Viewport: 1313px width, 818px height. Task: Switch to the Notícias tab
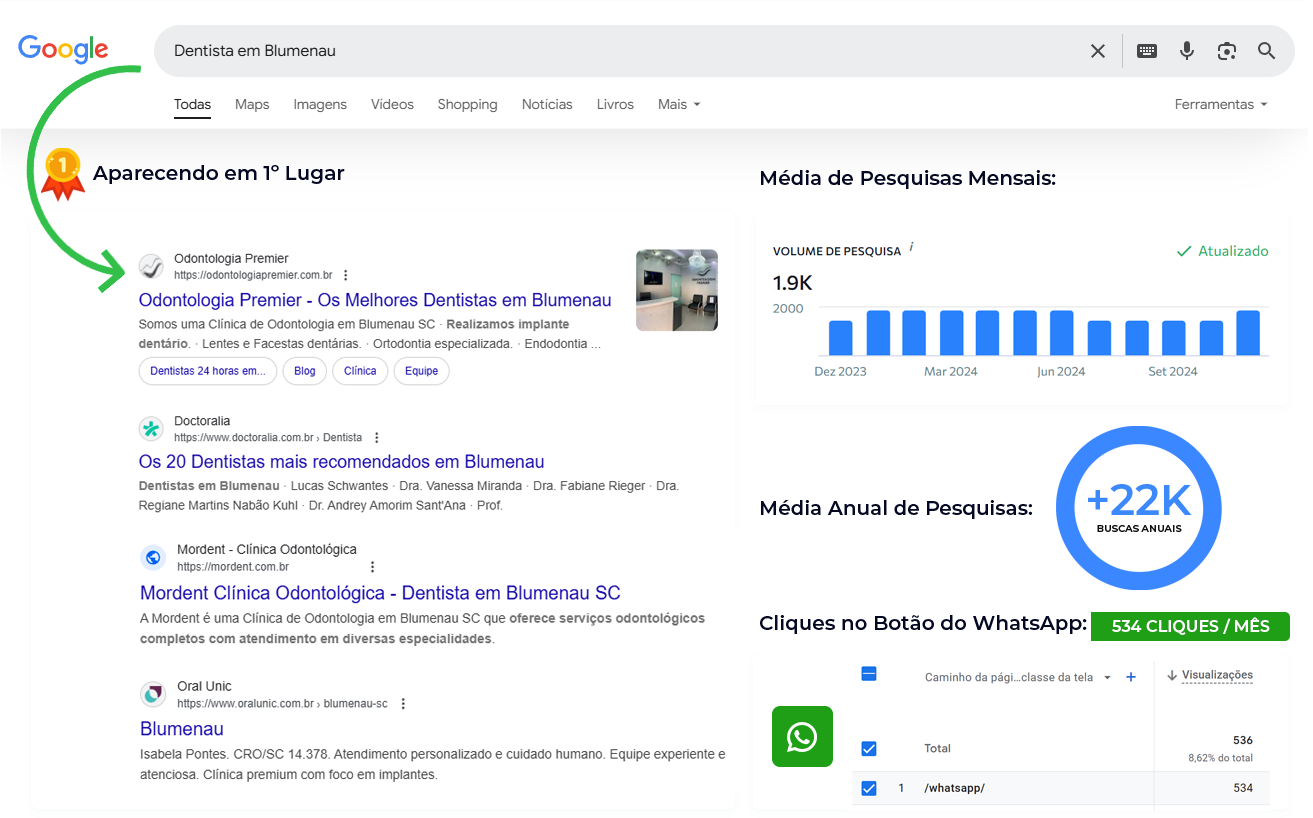point(547,105)
